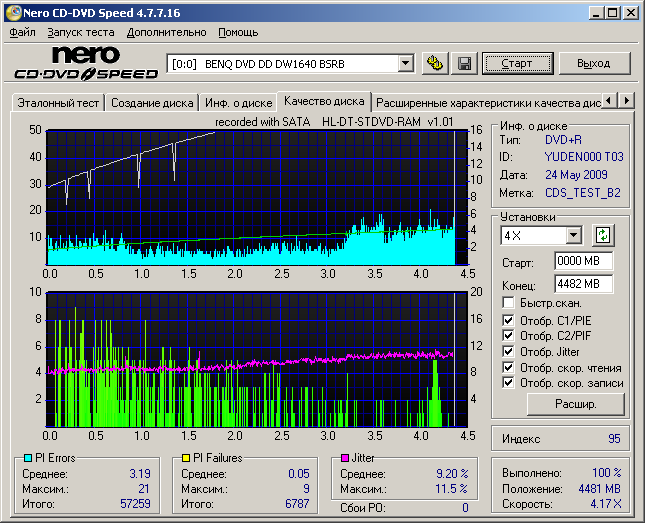Enable the Быстр.скан. quick scan checkbox

coord(508,303)
